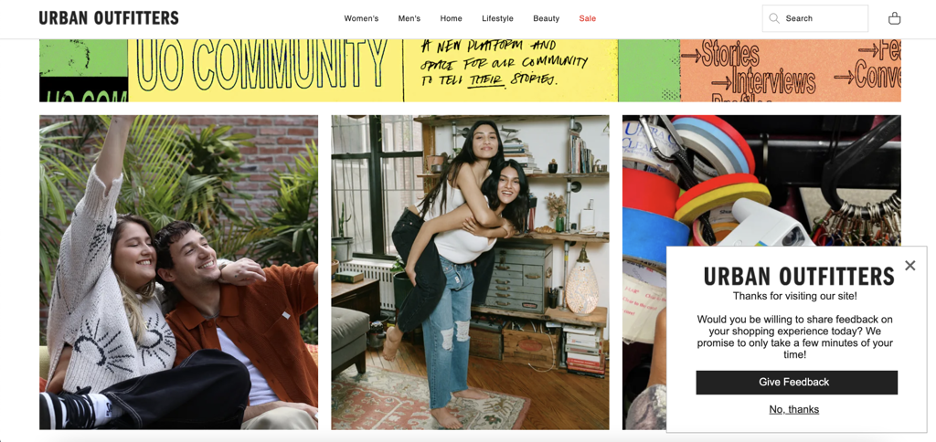Screen dimensions: 936x442
Task: Click the Urban Outfitters header logo
Action: coord(109,18)
